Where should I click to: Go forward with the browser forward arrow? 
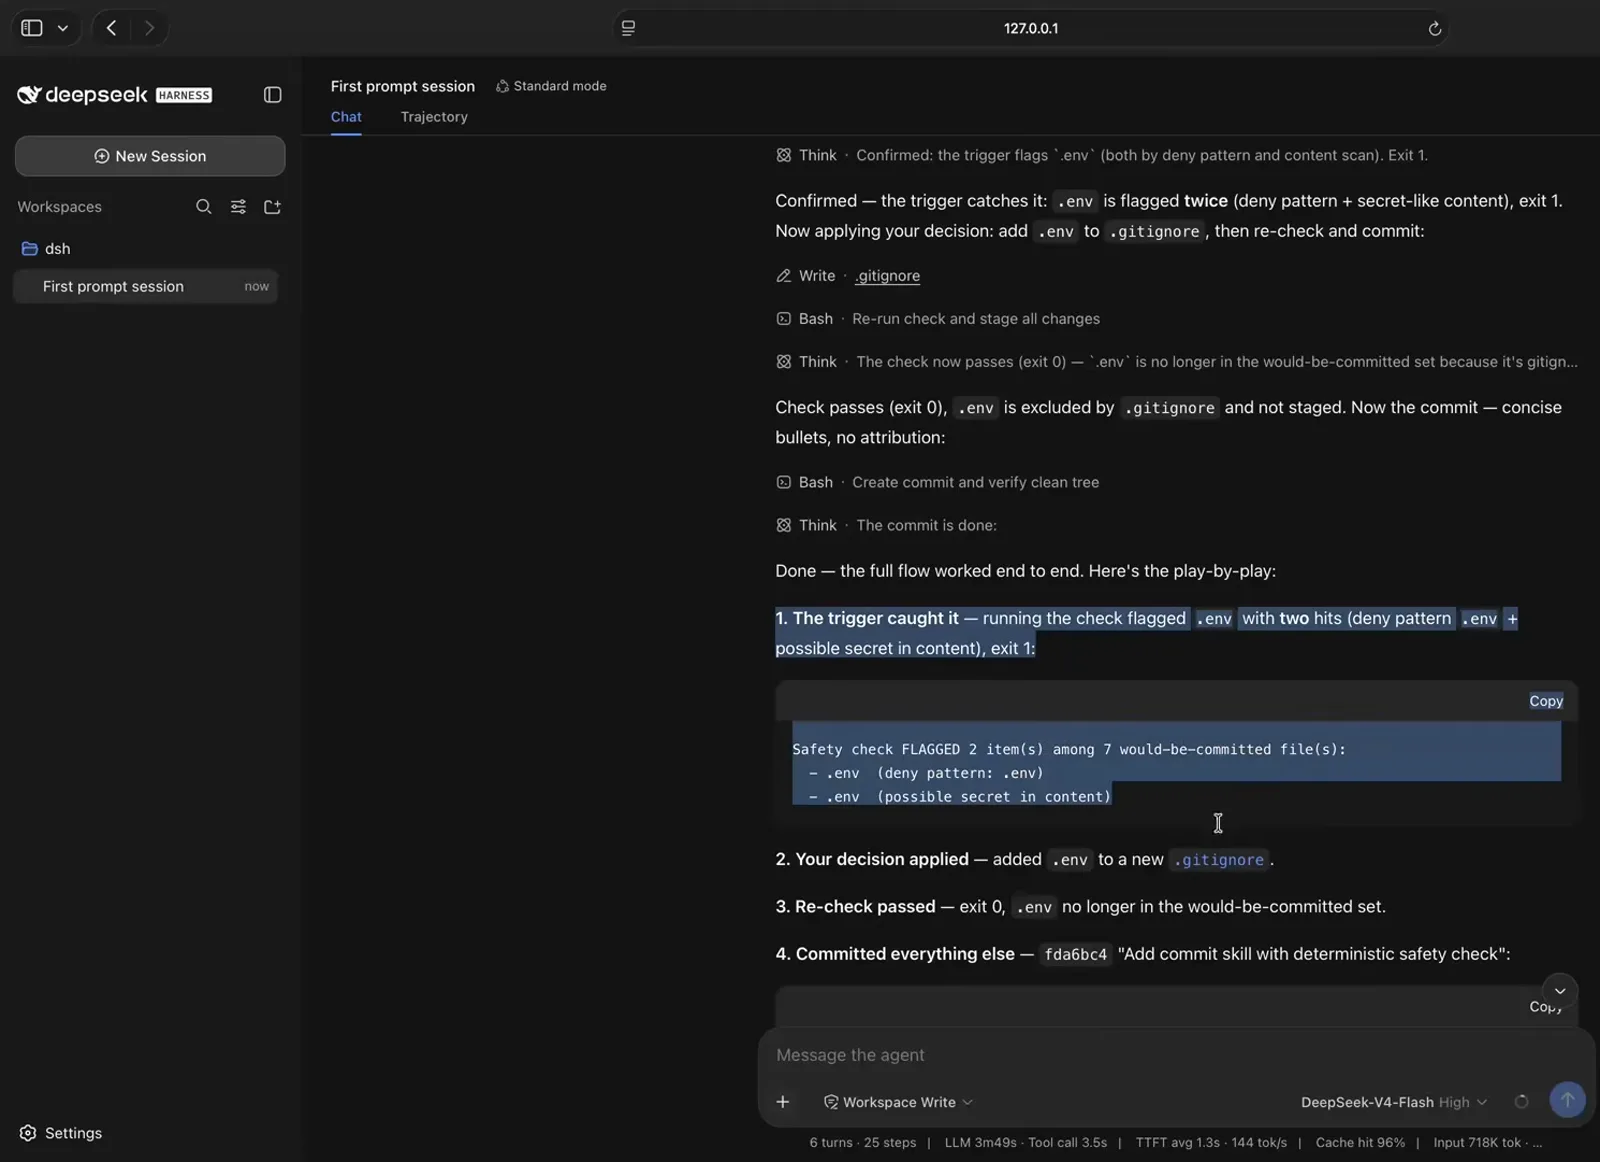click(149, 28)
